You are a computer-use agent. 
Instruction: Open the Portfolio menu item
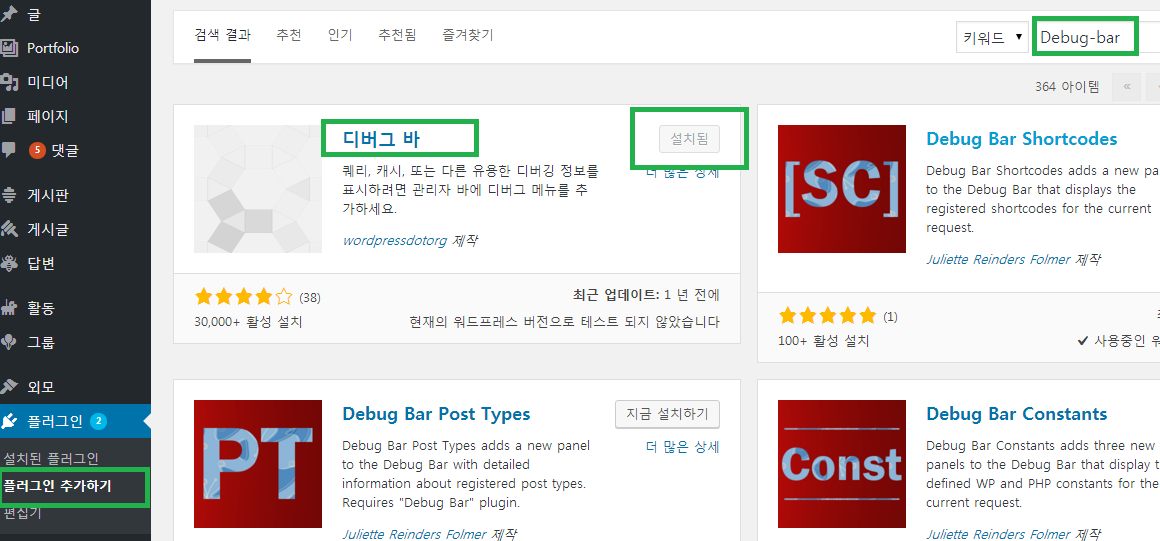pyautogui.click(x=53, y=48)
